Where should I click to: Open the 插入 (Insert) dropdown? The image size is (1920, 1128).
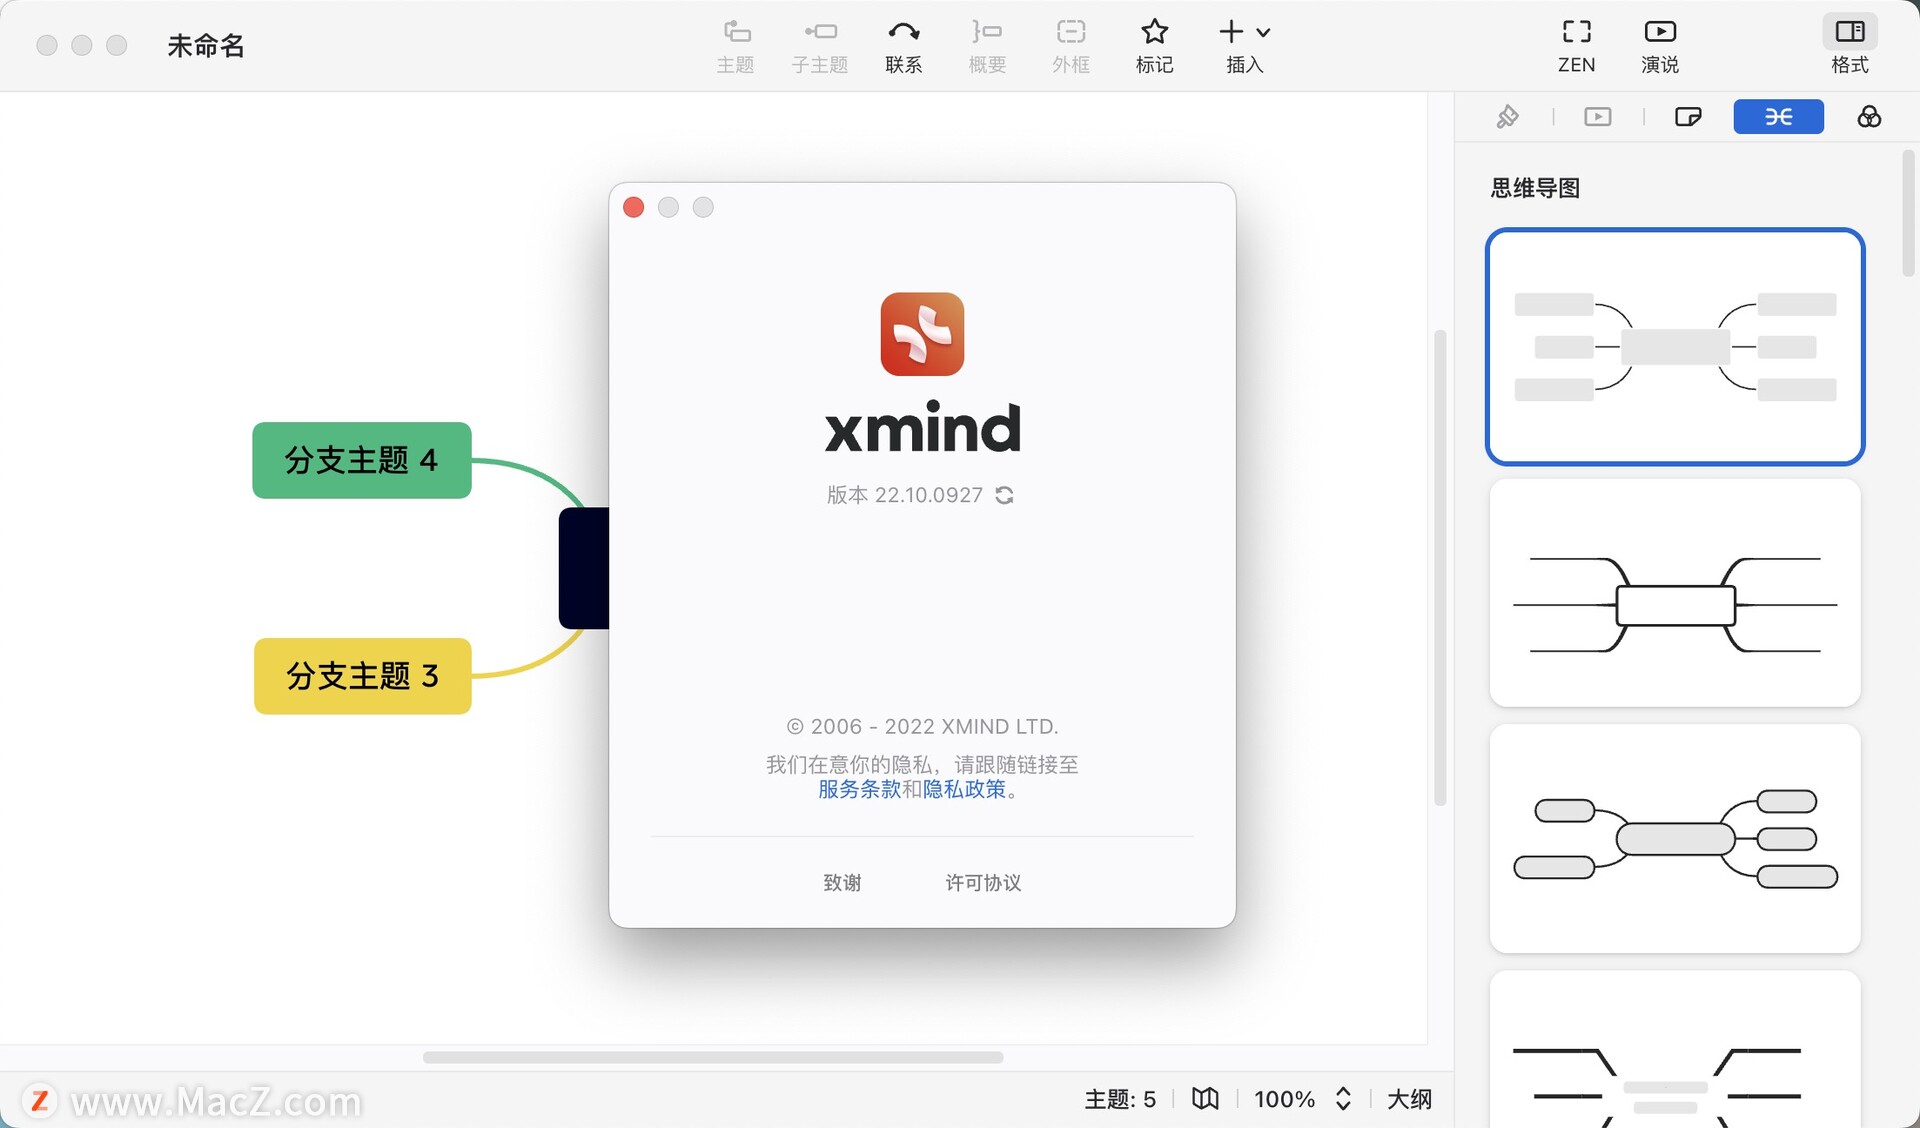click(x=1245, y=46)
